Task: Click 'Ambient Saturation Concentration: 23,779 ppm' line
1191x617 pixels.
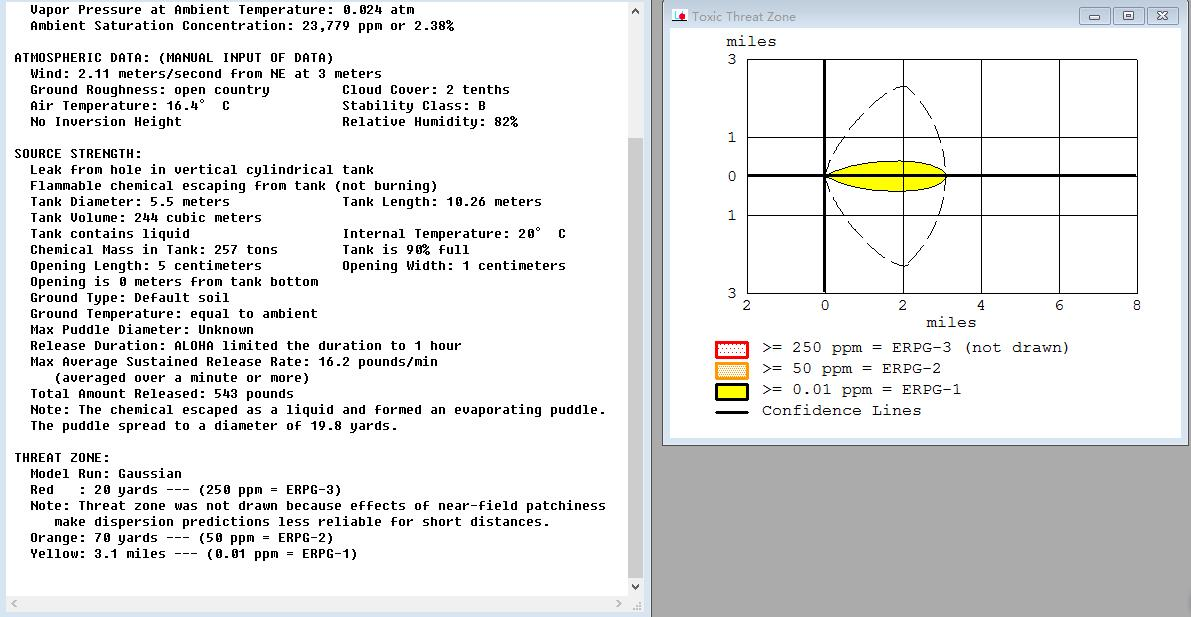Action: point(242,26)
